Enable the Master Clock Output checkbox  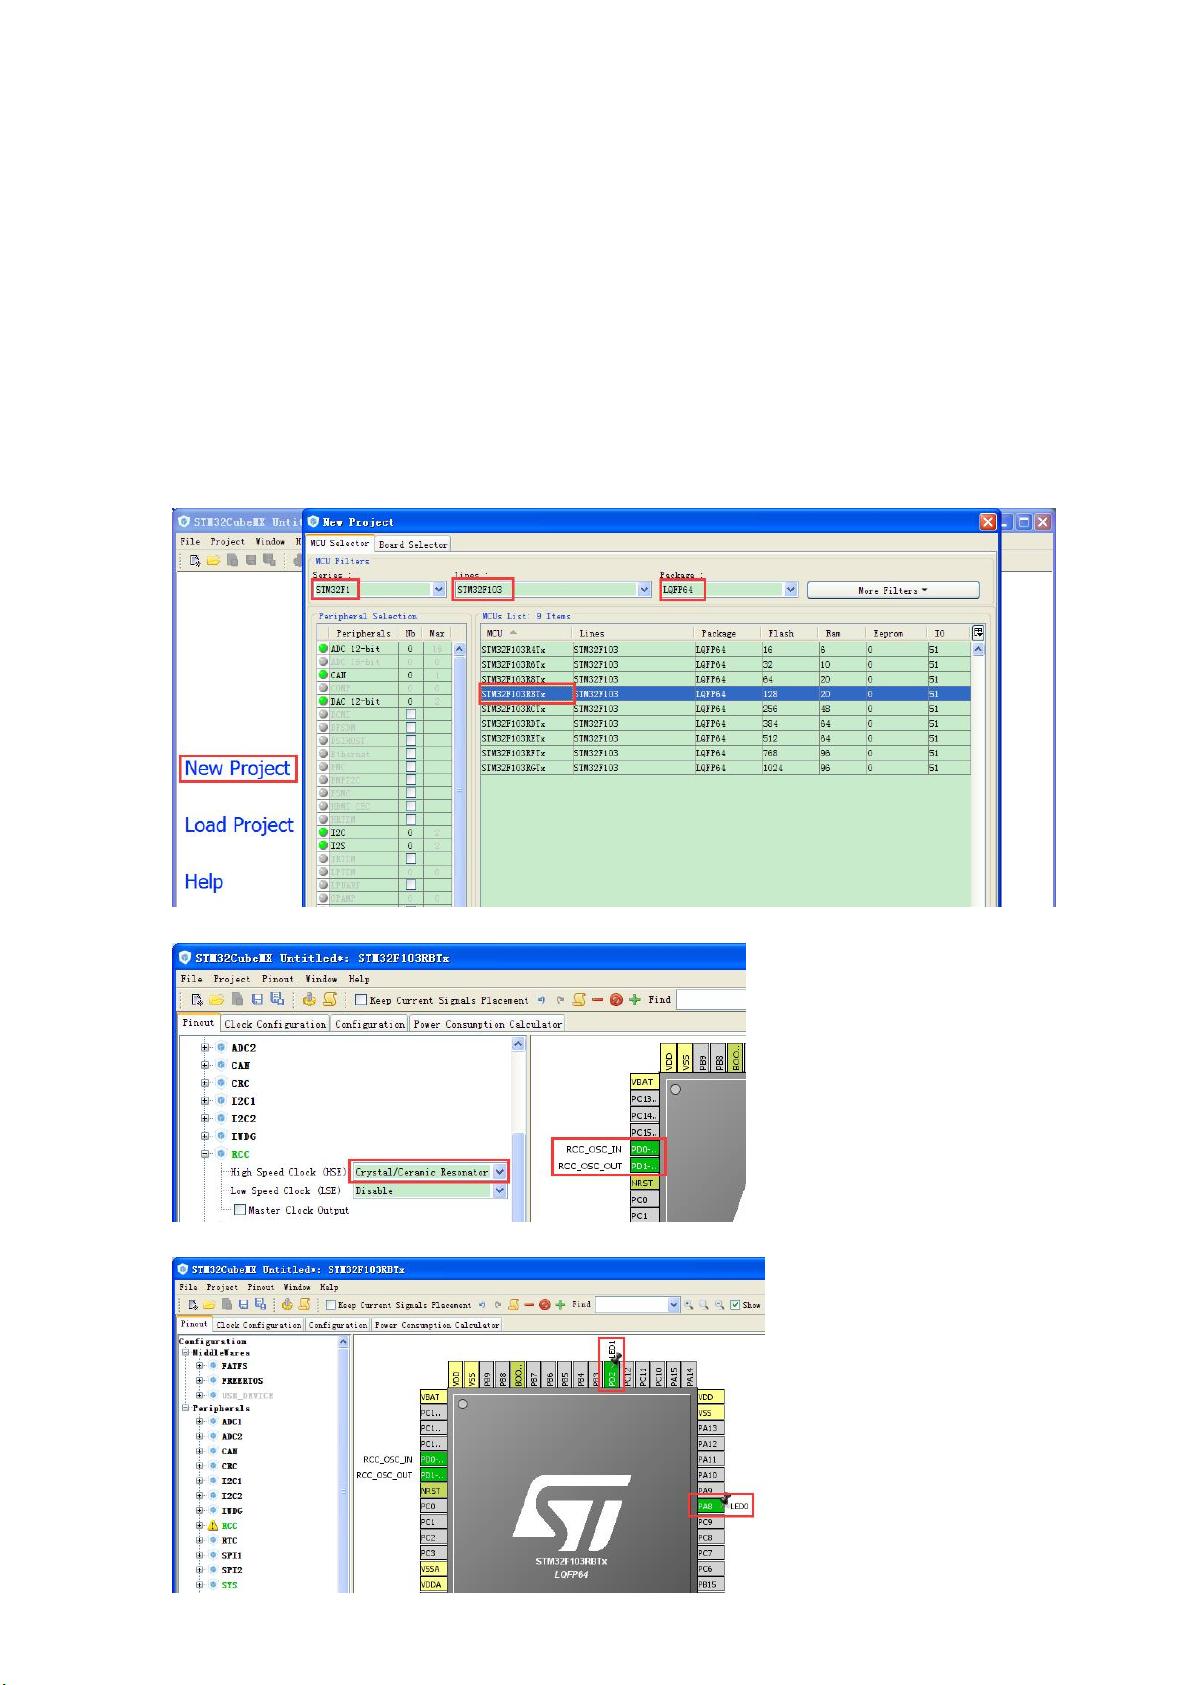[240, 1210]
